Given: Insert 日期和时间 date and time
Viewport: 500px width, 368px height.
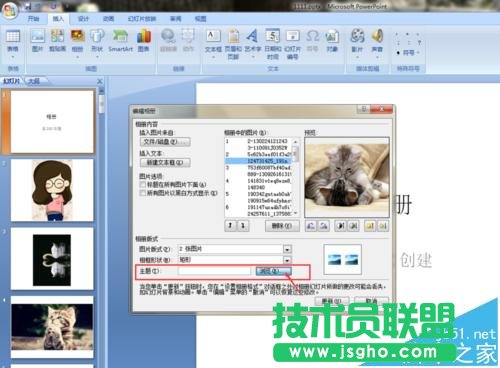Looking at the screenshot, I should [273, 44].
